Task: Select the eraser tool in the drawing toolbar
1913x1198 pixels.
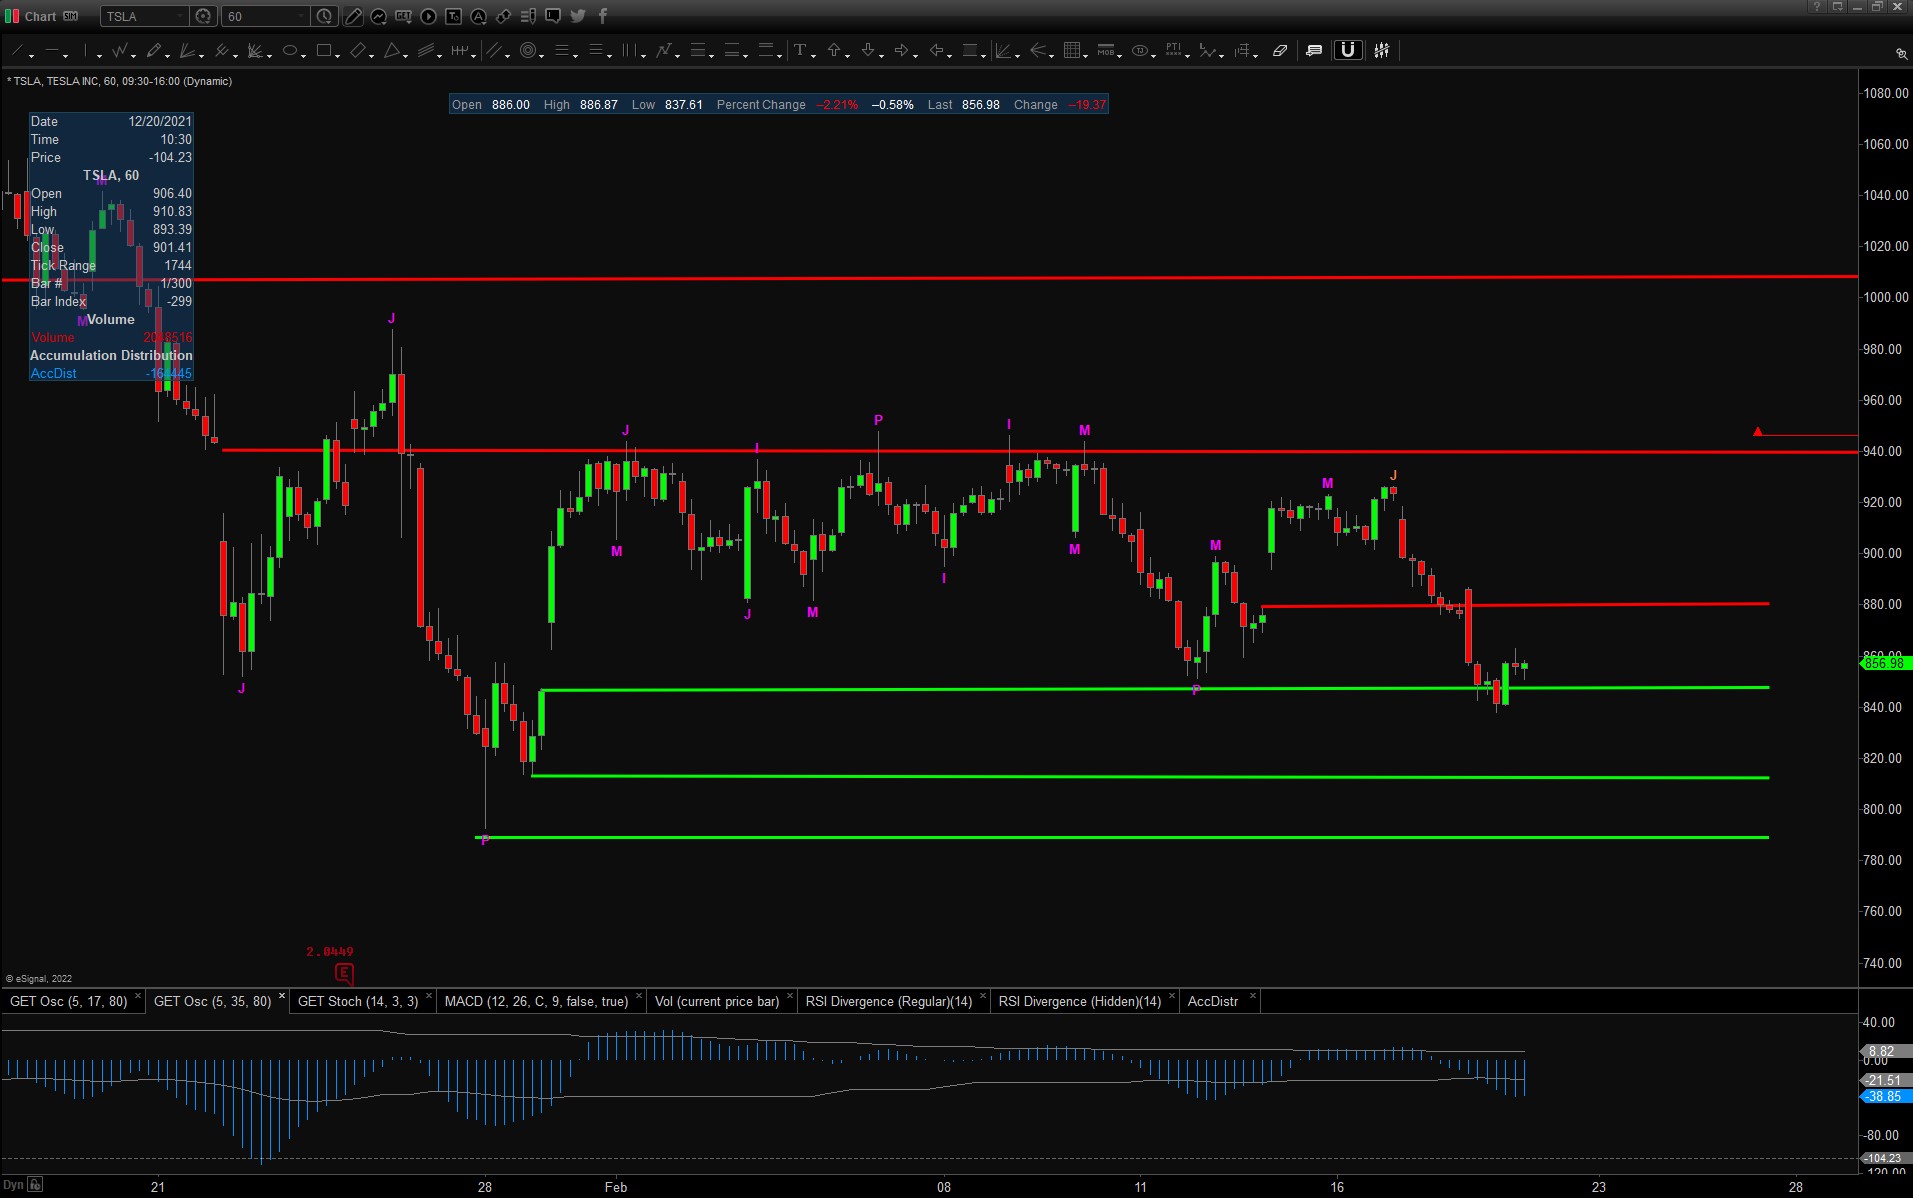Action: [1279, 51]
